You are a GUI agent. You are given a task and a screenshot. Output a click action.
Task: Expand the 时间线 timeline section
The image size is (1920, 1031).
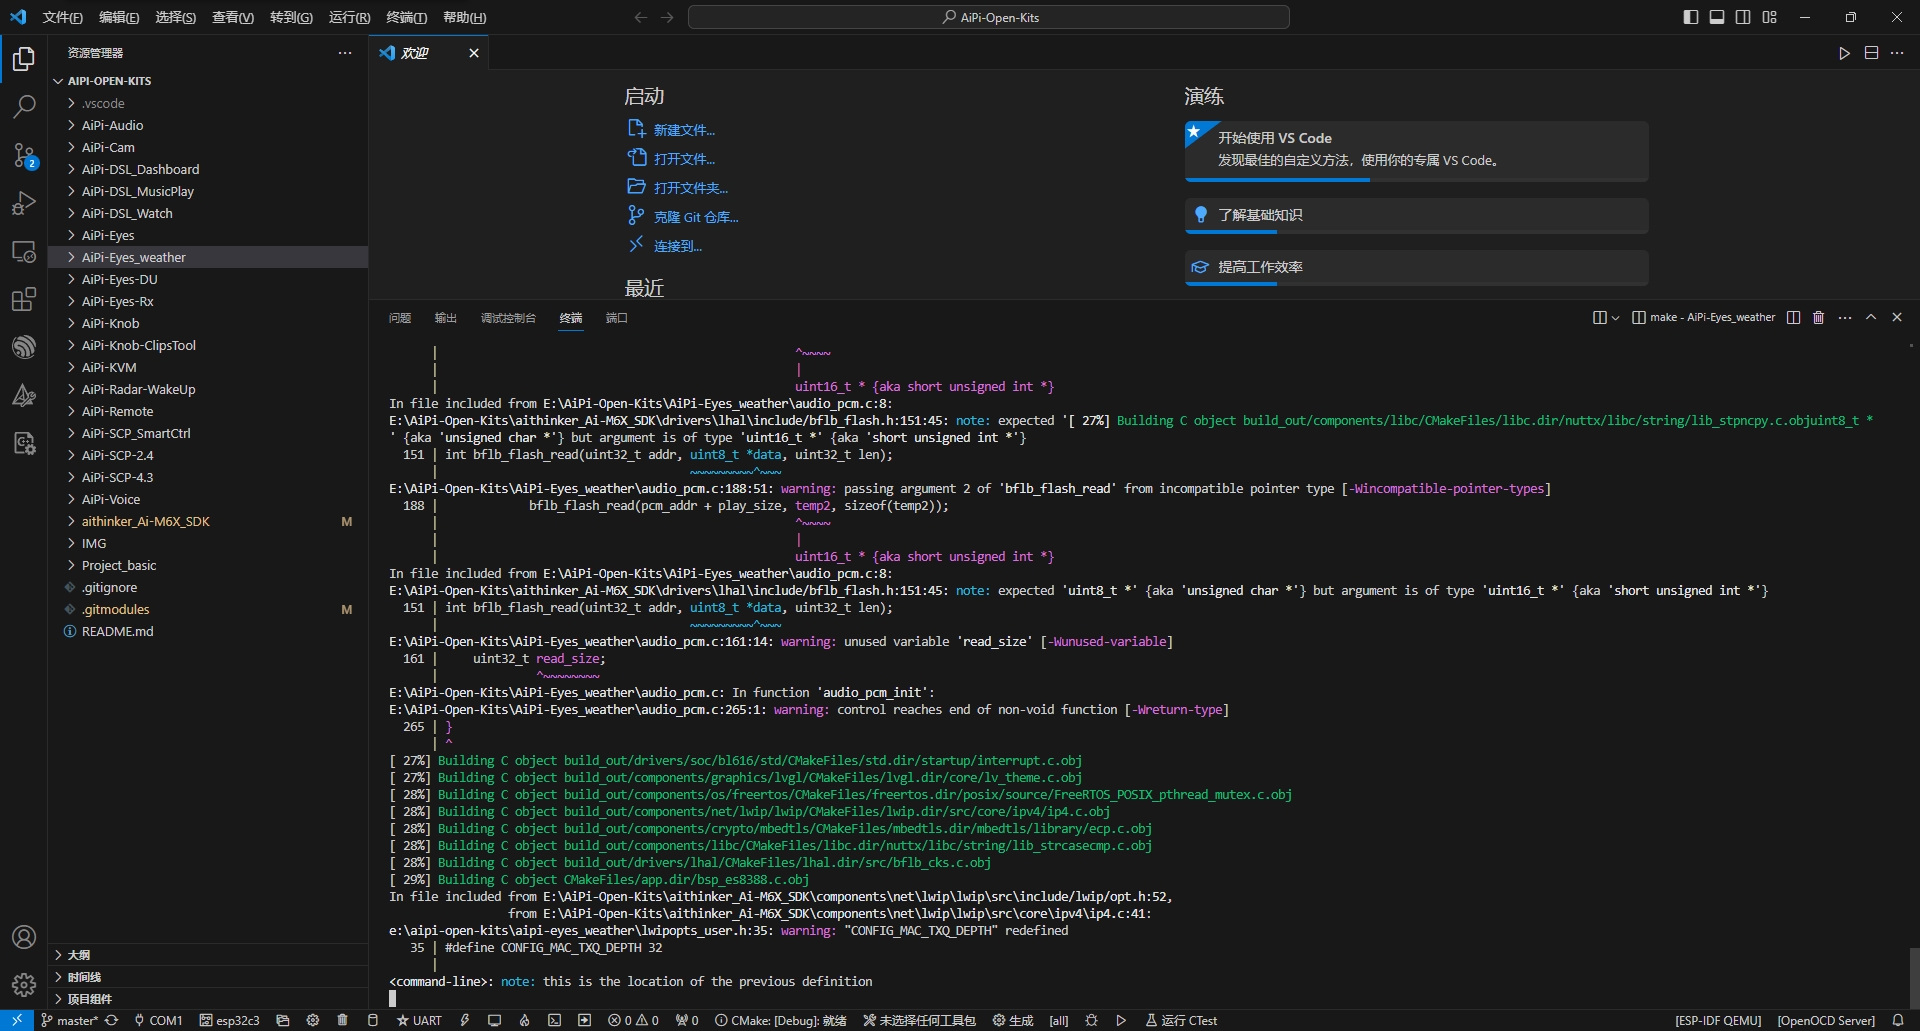point(208,976)
